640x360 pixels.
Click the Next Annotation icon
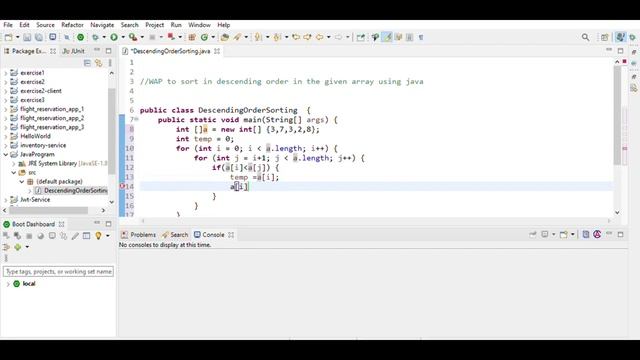click(258, 37)
